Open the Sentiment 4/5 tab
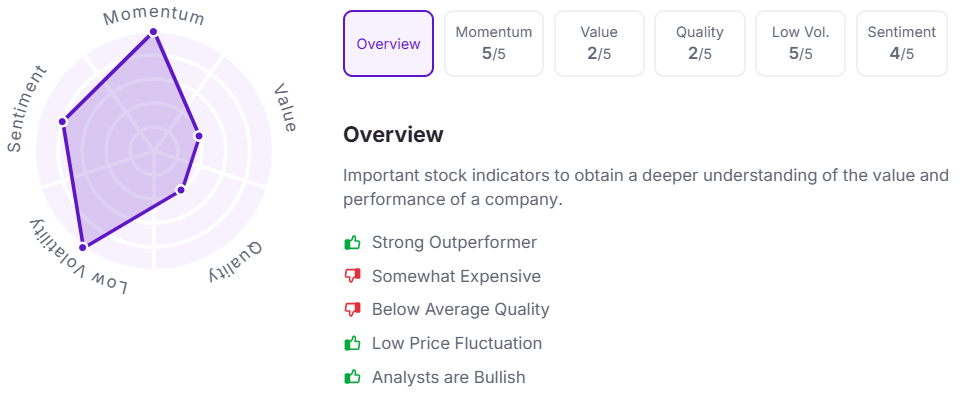Image resolution: width=967 pixels, height=412 pixels. [902, 44]
